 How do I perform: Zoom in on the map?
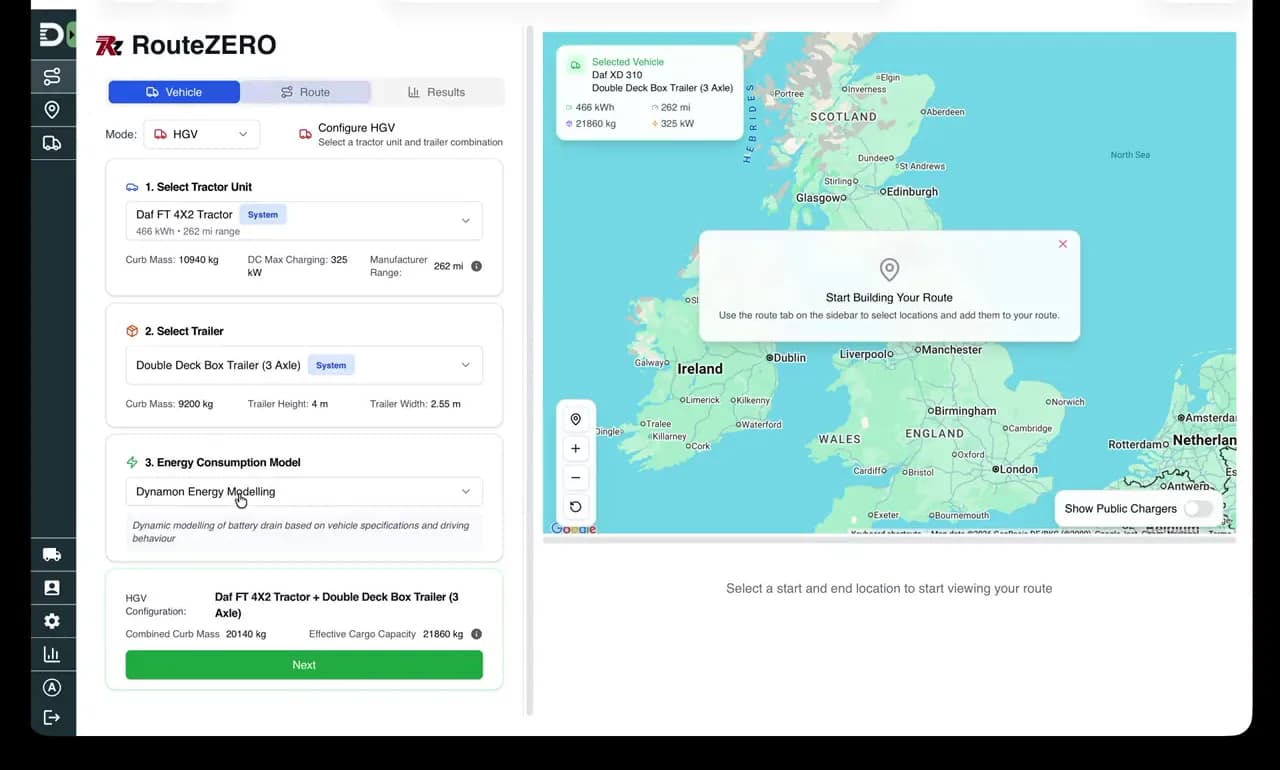click(x=575, y=449)
